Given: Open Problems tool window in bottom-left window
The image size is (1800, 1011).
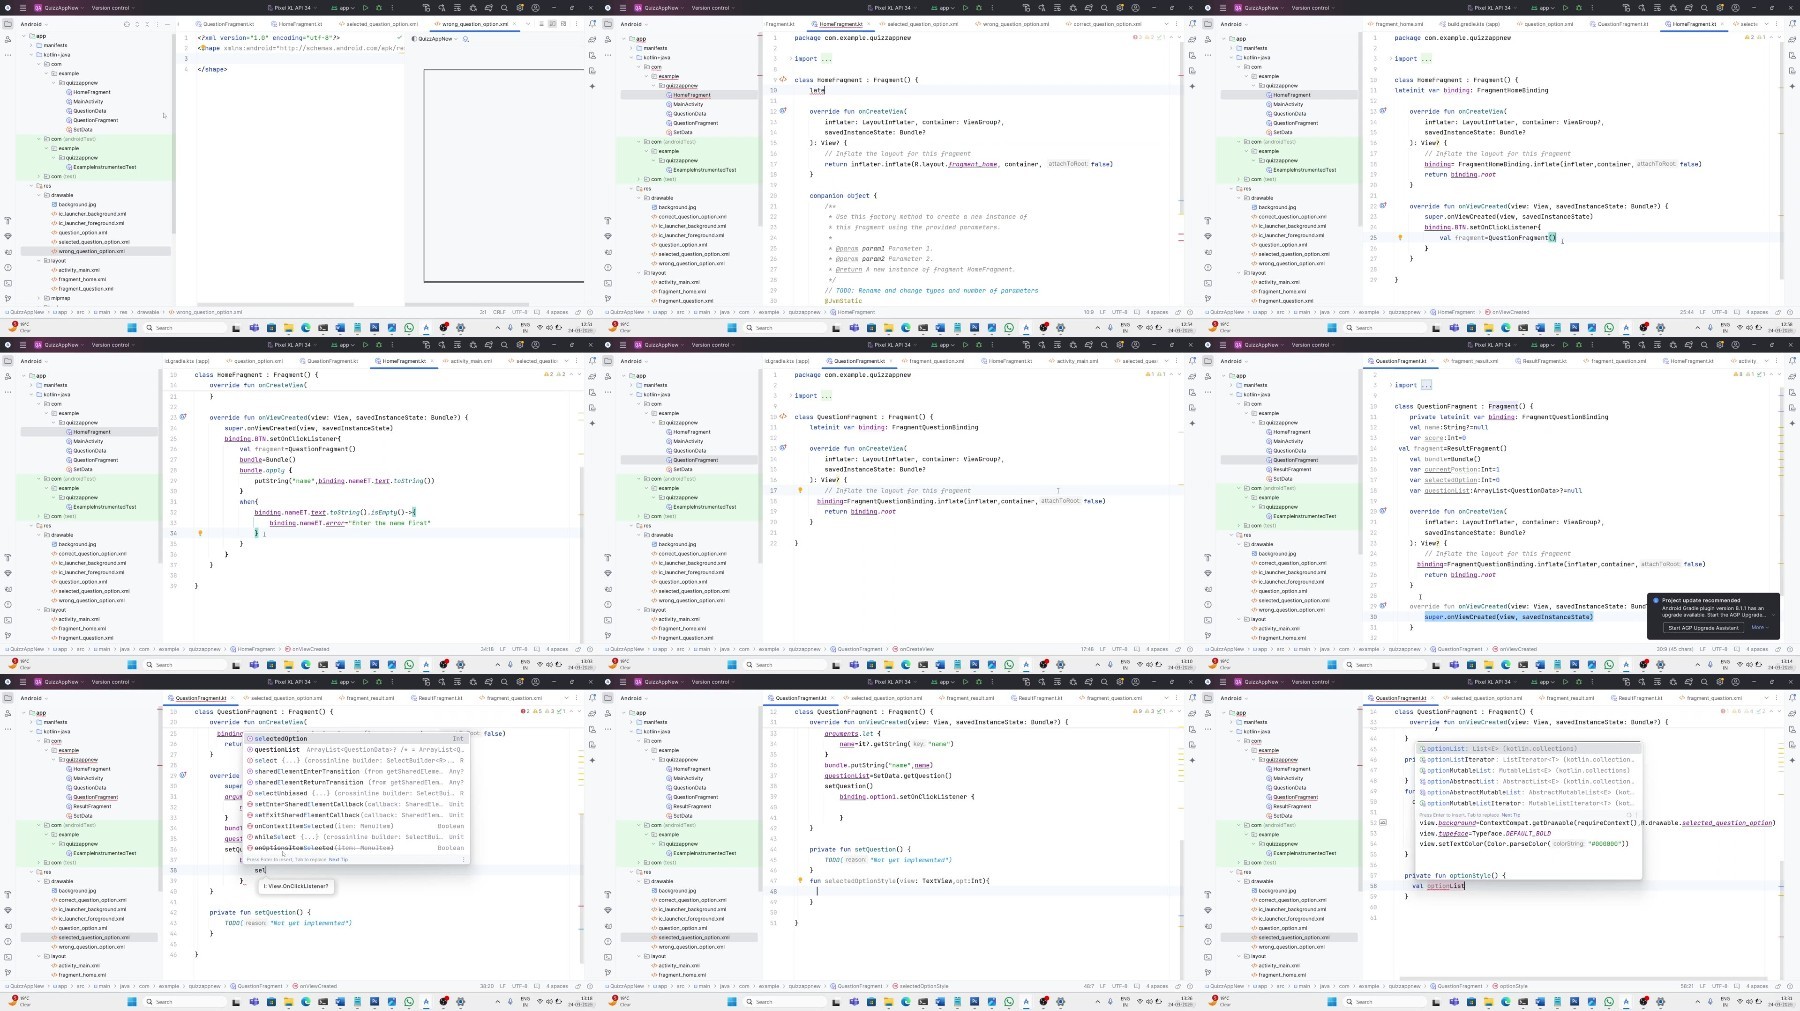Looking at the screenshot, I should [x=8, y=941].
